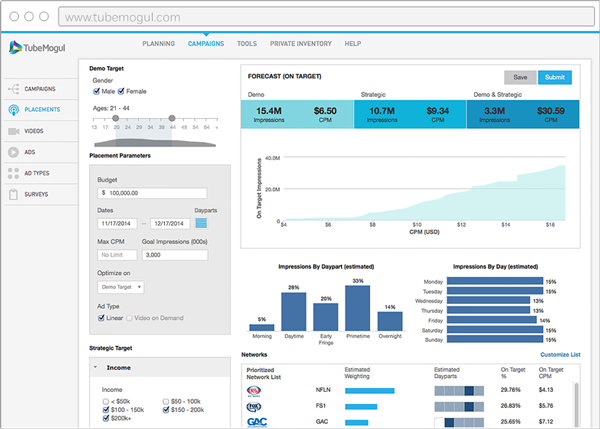
Task: Click NFLN estimated dayparts heatmap
Action: tap(459, 391)
